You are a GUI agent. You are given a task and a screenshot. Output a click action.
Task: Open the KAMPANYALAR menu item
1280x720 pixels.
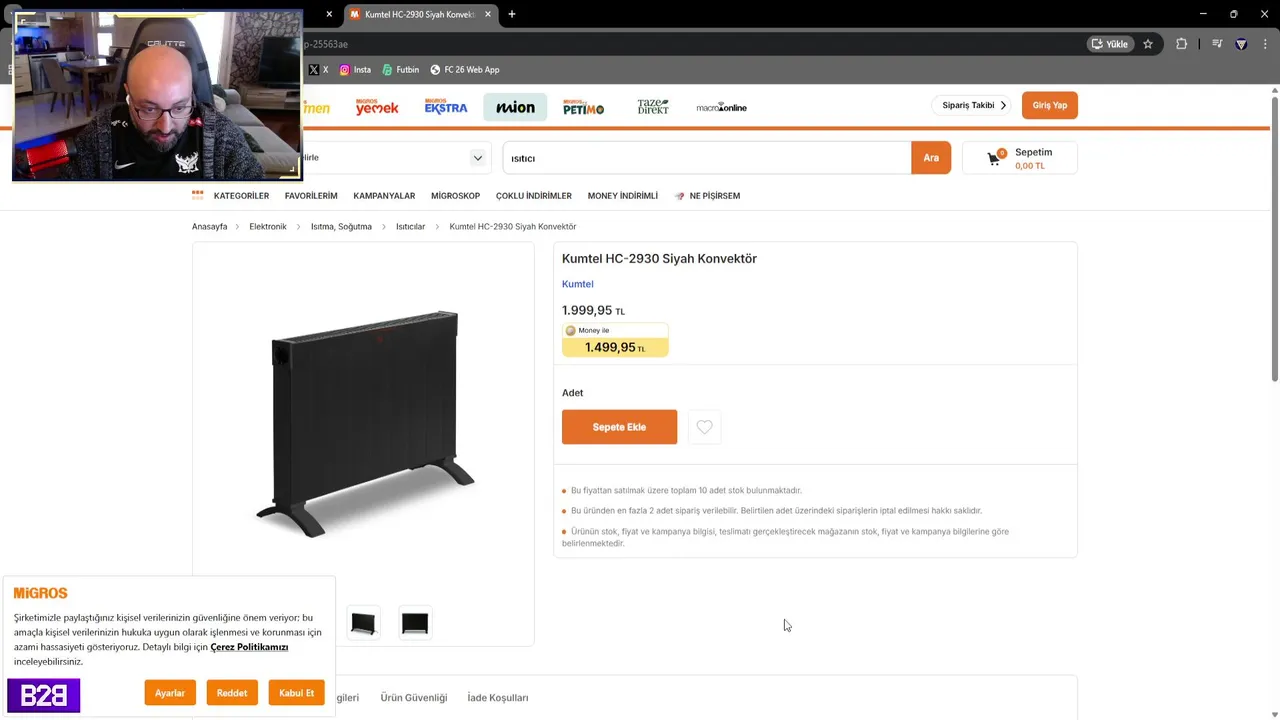384,196
